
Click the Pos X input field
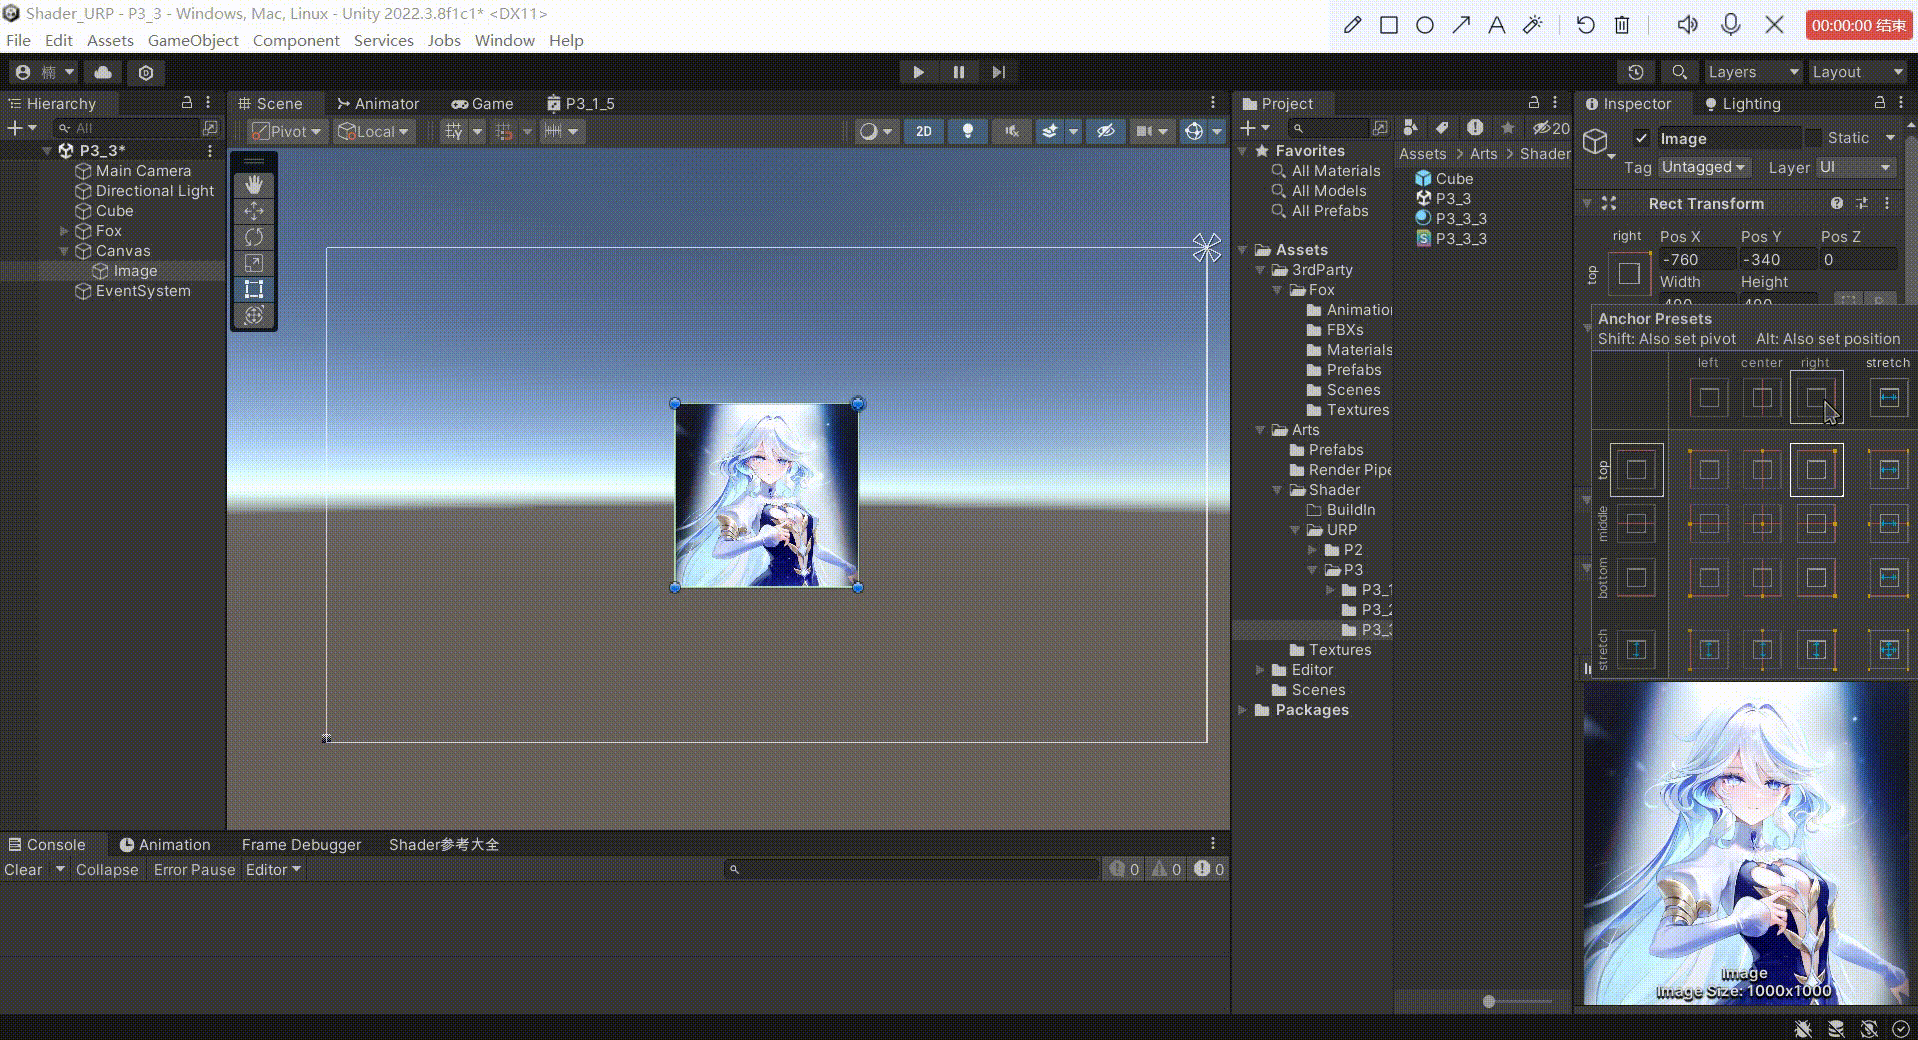tap(1696, 259)
